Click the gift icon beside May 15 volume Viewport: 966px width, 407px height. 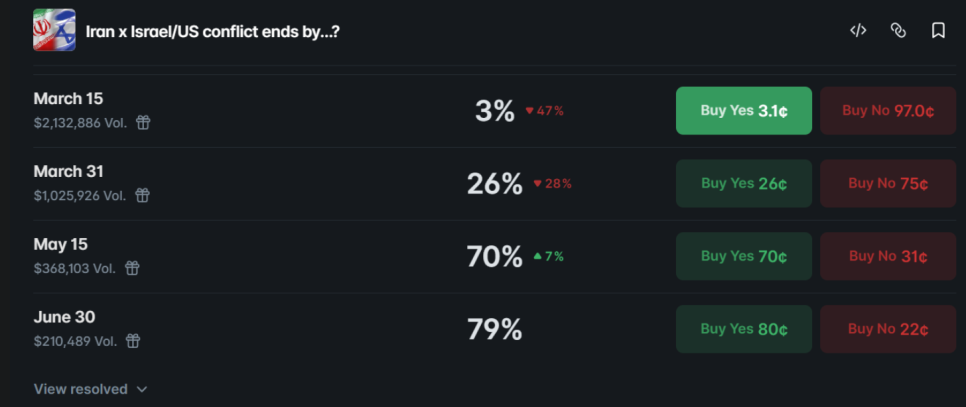point(132,268)
